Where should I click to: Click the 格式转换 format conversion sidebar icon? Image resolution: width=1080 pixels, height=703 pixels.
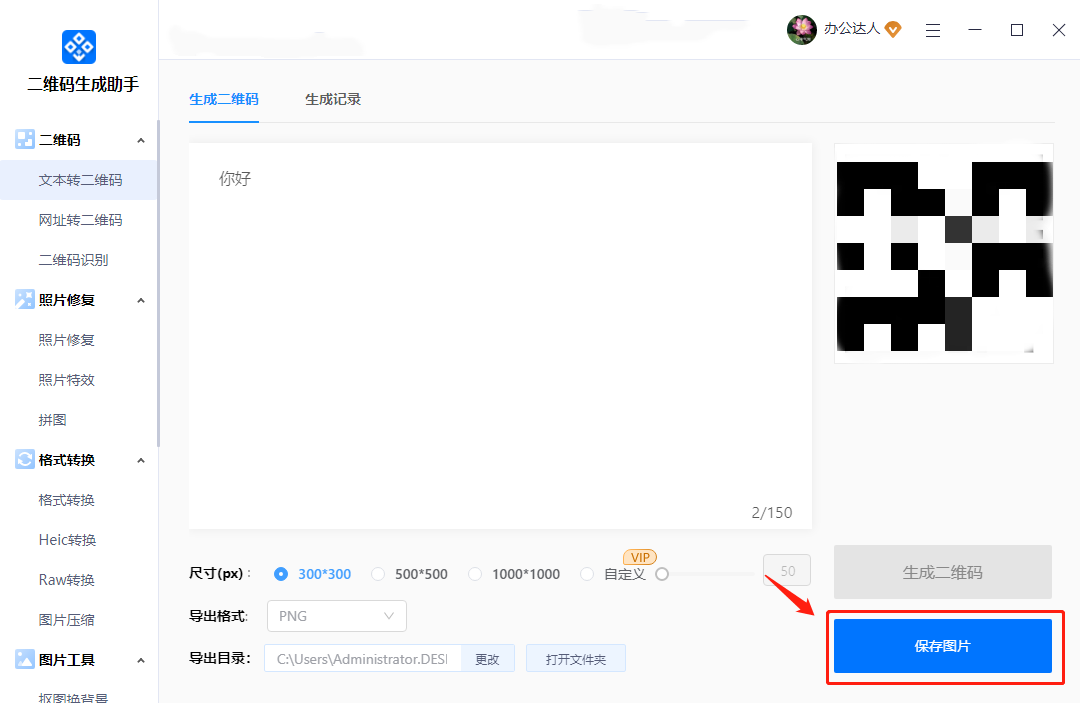pyautogui.click(x=24, y=459)
